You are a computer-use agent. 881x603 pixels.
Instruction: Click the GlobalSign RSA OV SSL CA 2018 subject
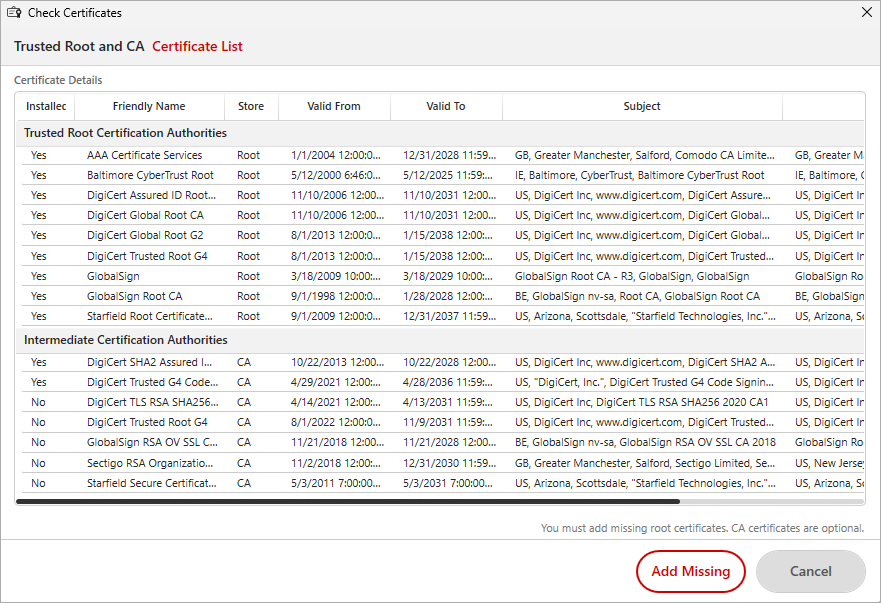pos(645,442)
